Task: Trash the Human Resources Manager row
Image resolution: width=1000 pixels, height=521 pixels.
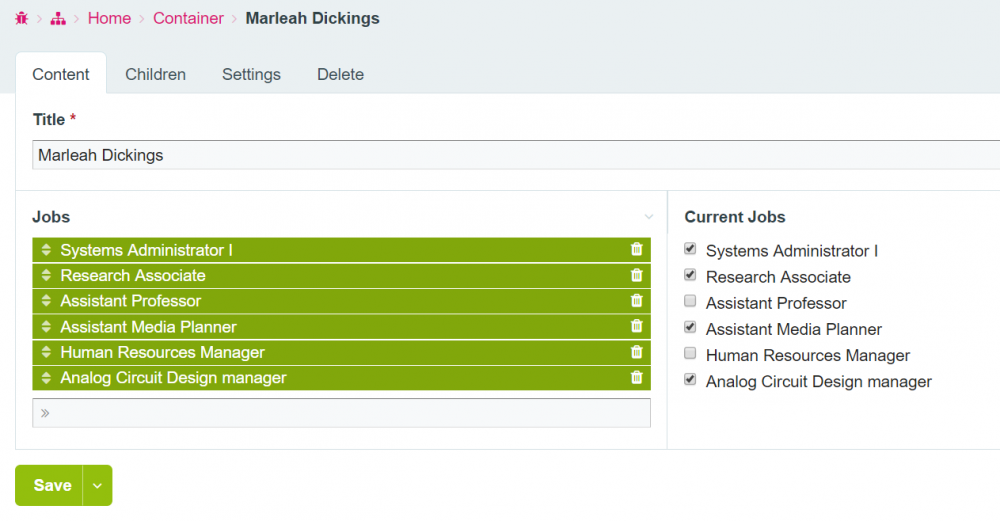Action: click(636, 352)
